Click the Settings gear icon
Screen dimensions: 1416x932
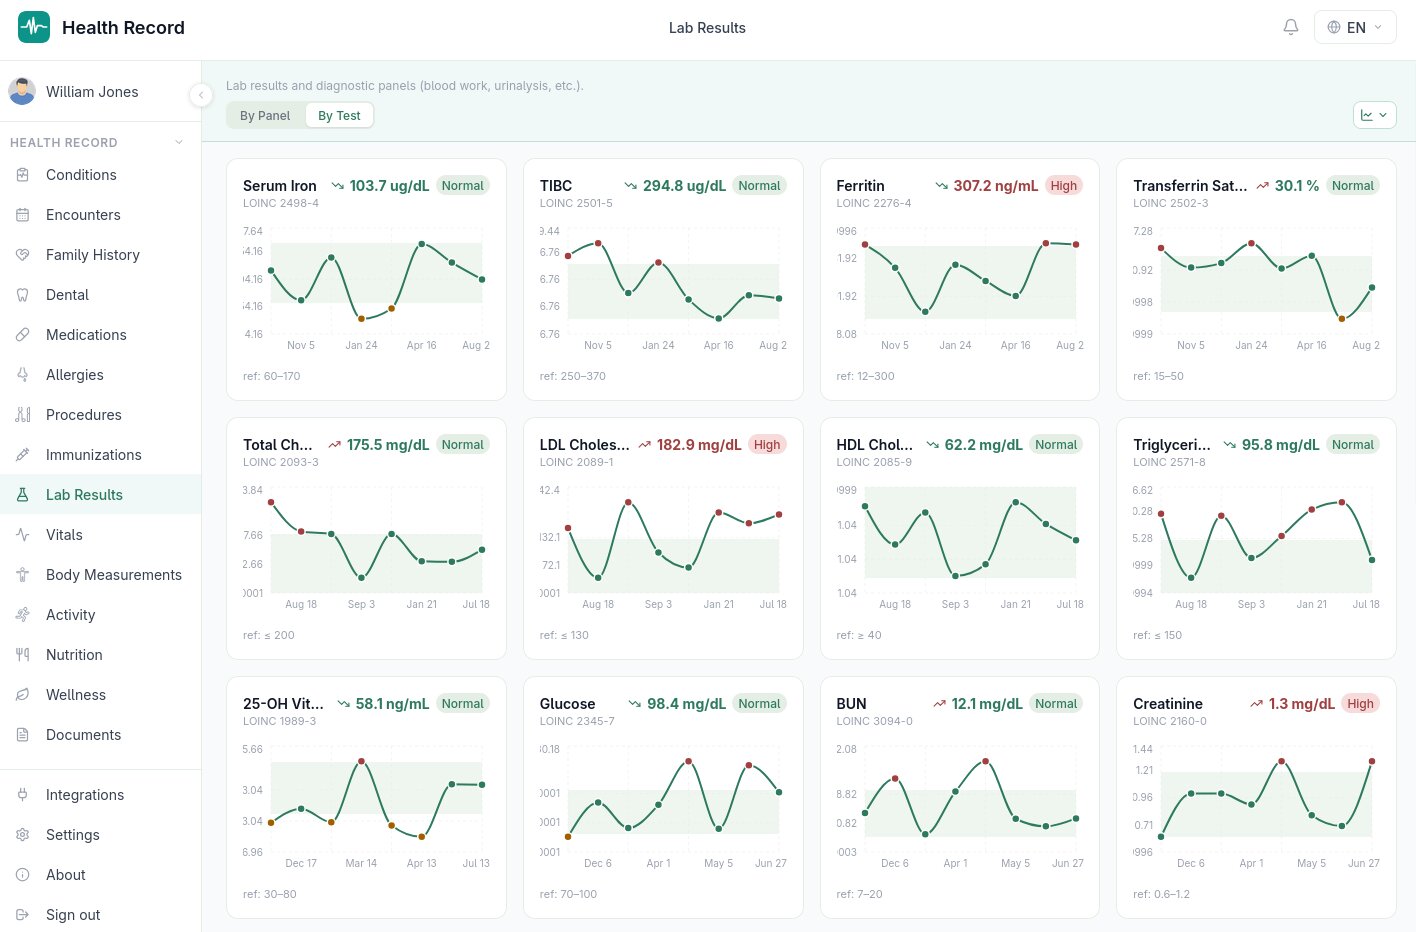(23, 835)
